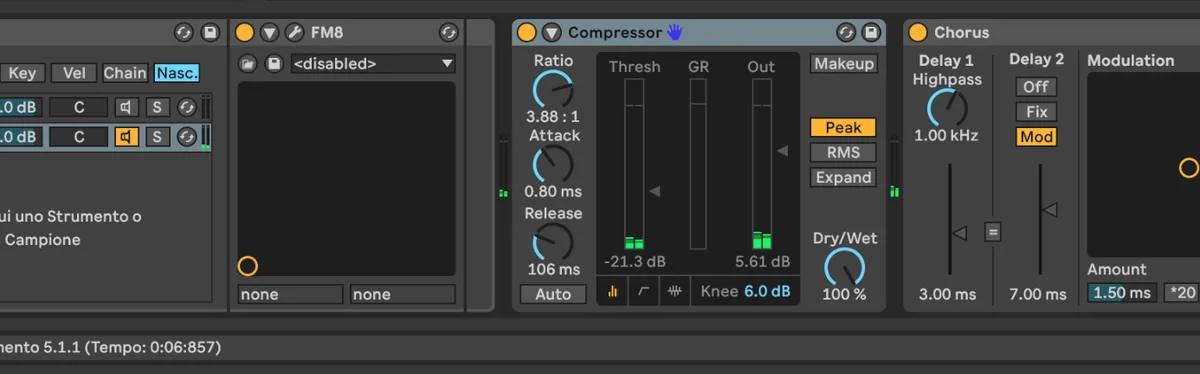Save the FM8 preset with disk icon

tap(273, 64)
